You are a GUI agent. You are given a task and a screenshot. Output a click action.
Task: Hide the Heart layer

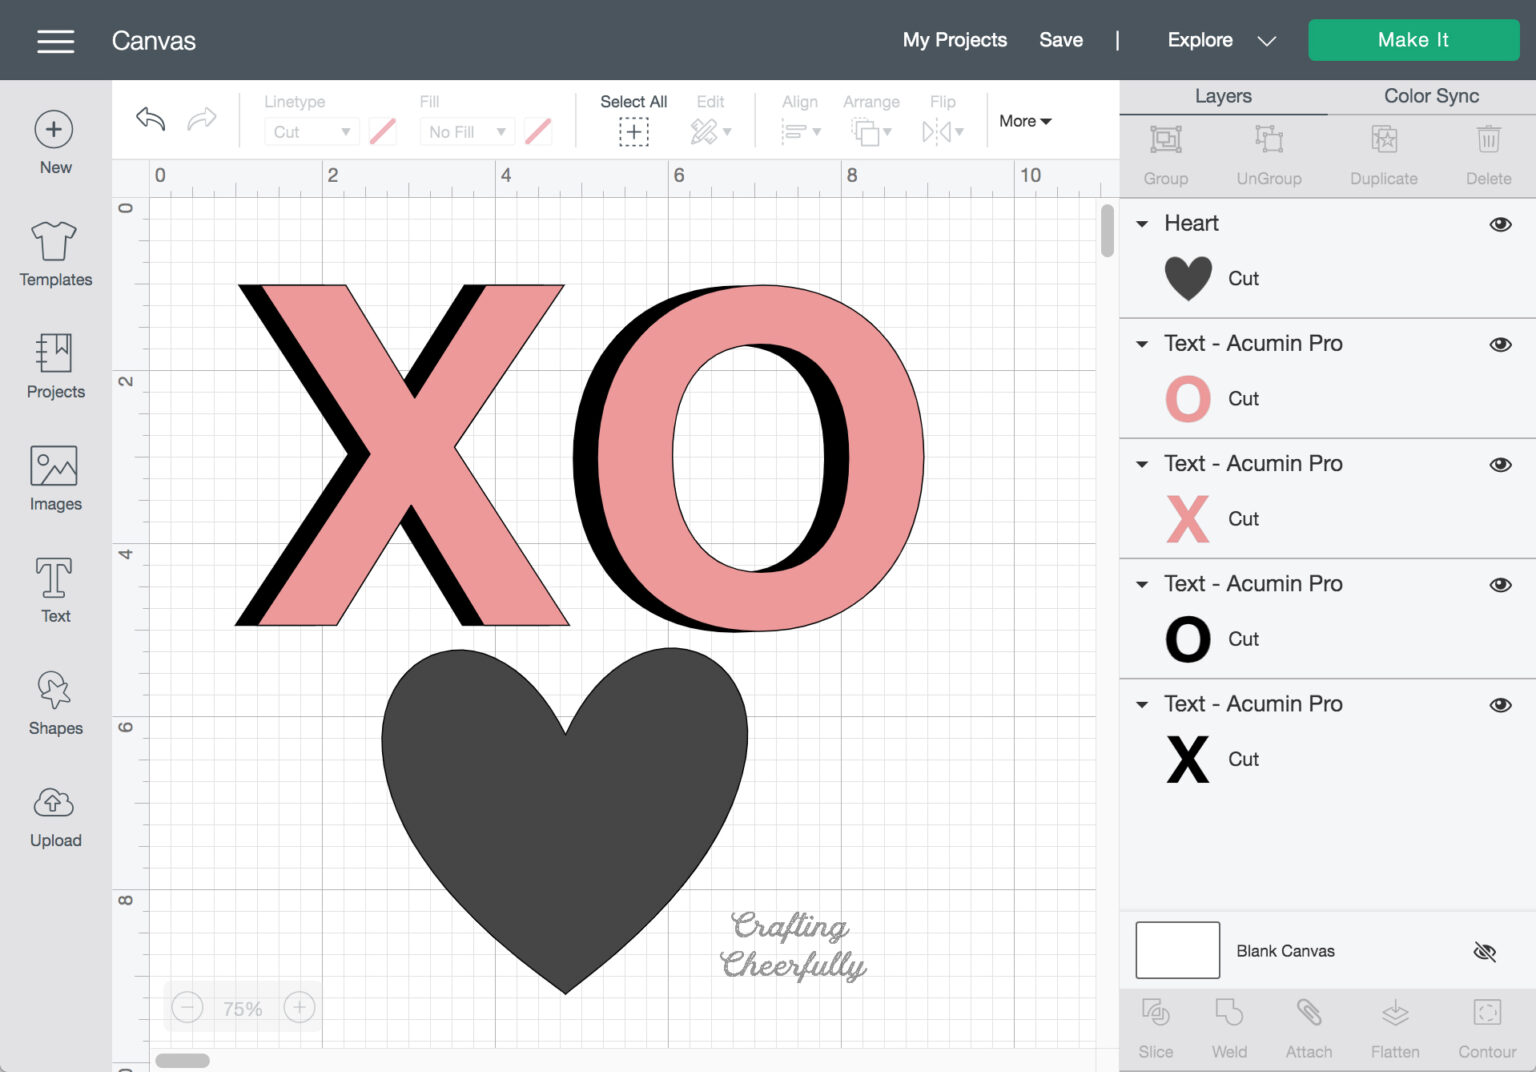(1501, 224)
